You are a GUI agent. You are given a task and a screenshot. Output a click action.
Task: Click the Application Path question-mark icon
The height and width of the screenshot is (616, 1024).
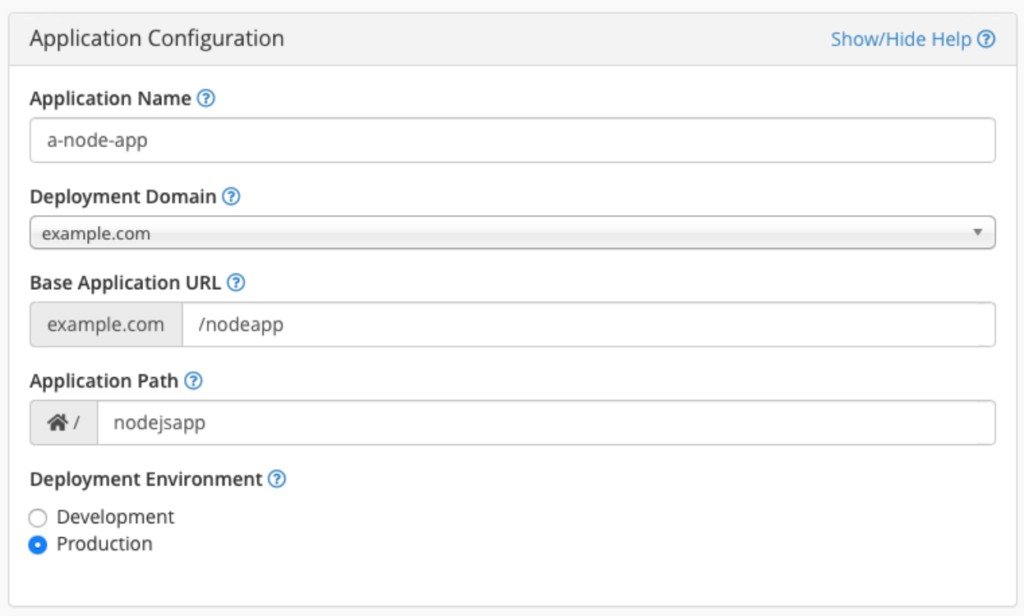[195, 381]
